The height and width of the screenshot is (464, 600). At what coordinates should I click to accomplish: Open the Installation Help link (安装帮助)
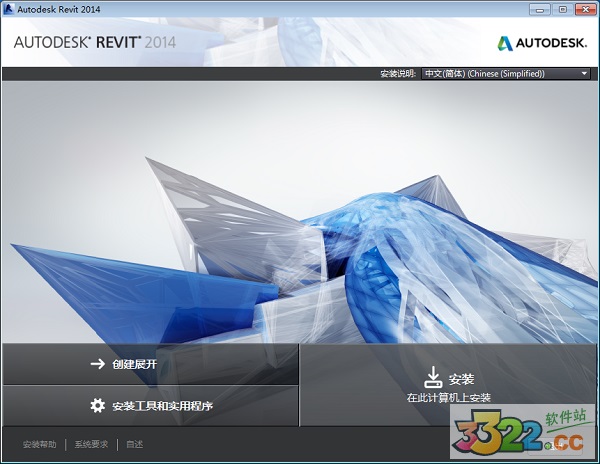39,444
